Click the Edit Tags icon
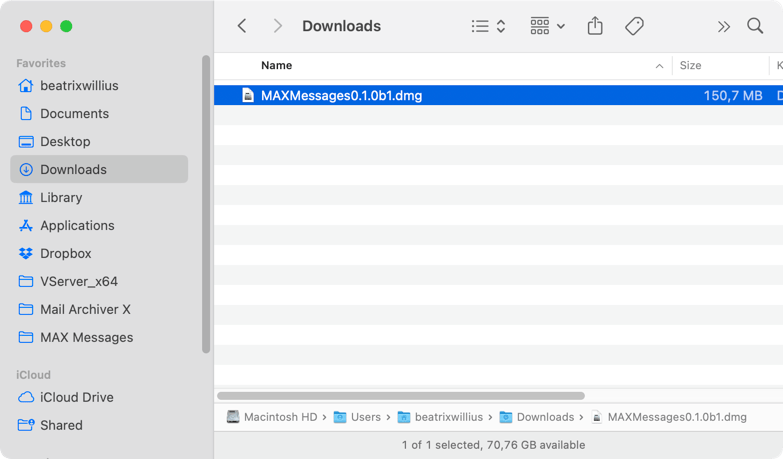The image size is (783, 459). point(634,26)
